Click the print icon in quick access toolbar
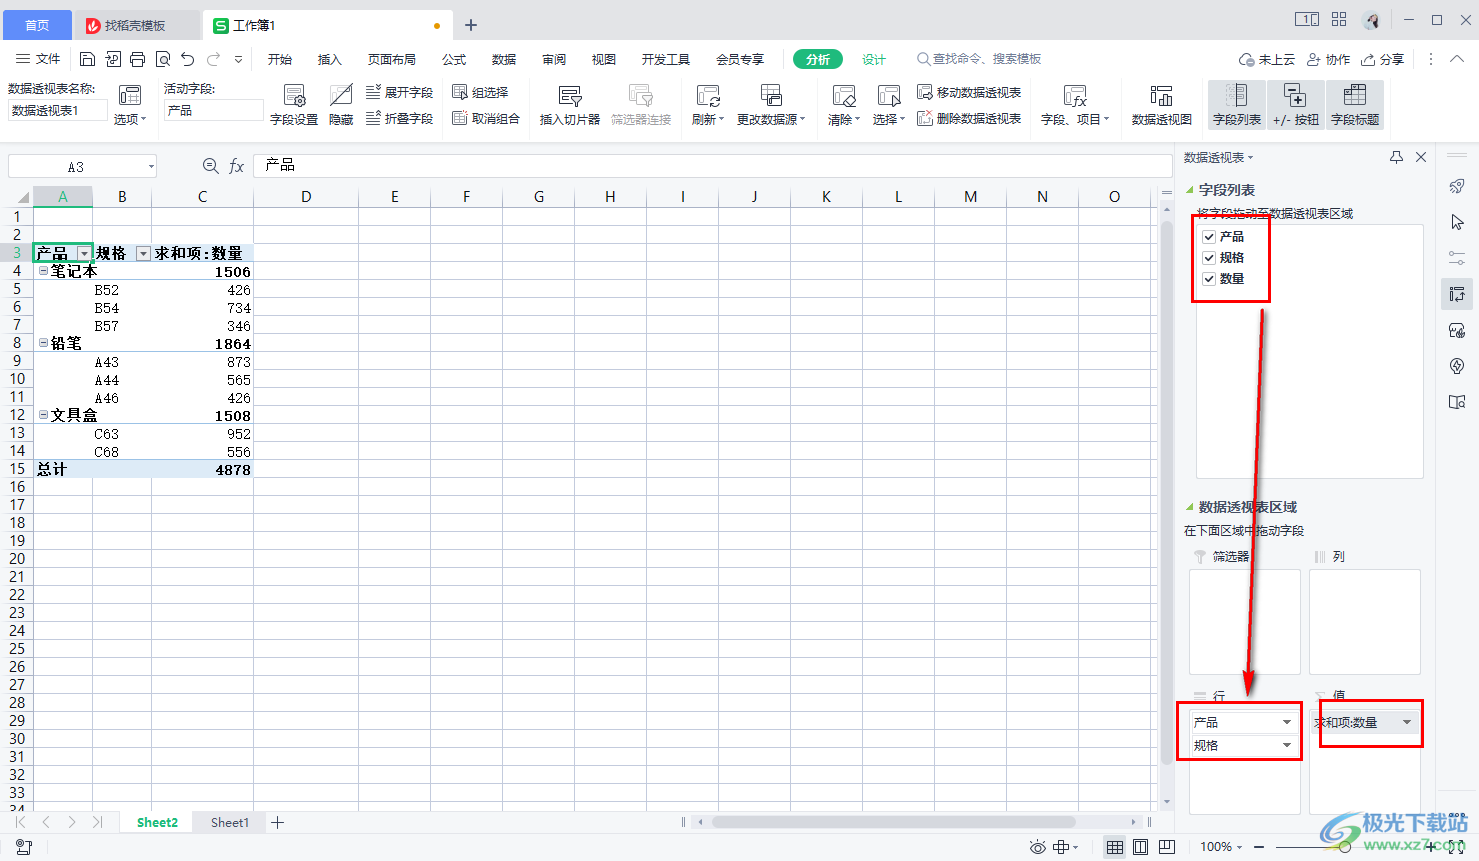 pyautogui.click(x=138, y=59)
